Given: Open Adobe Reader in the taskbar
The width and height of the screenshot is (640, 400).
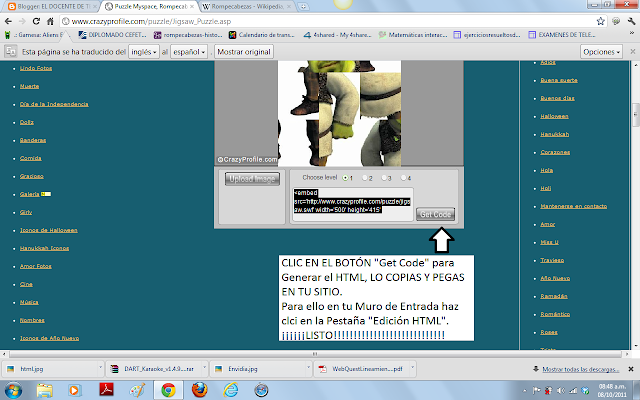Looking at the screenshot, I should tap(107, 390).
